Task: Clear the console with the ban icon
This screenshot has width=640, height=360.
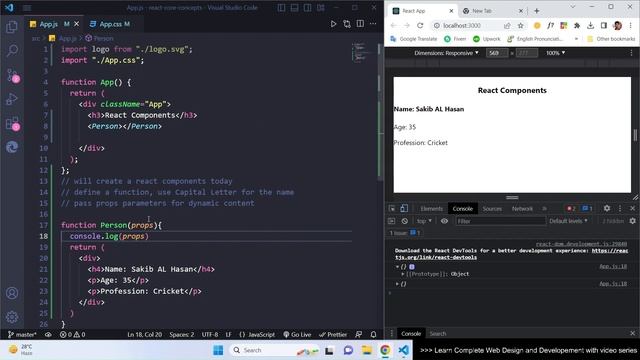Action: tap(404, 221)
